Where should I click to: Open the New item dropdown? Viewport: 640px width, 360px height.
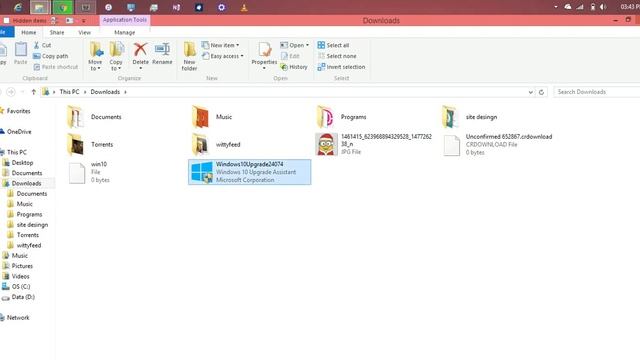pos(220,45)
